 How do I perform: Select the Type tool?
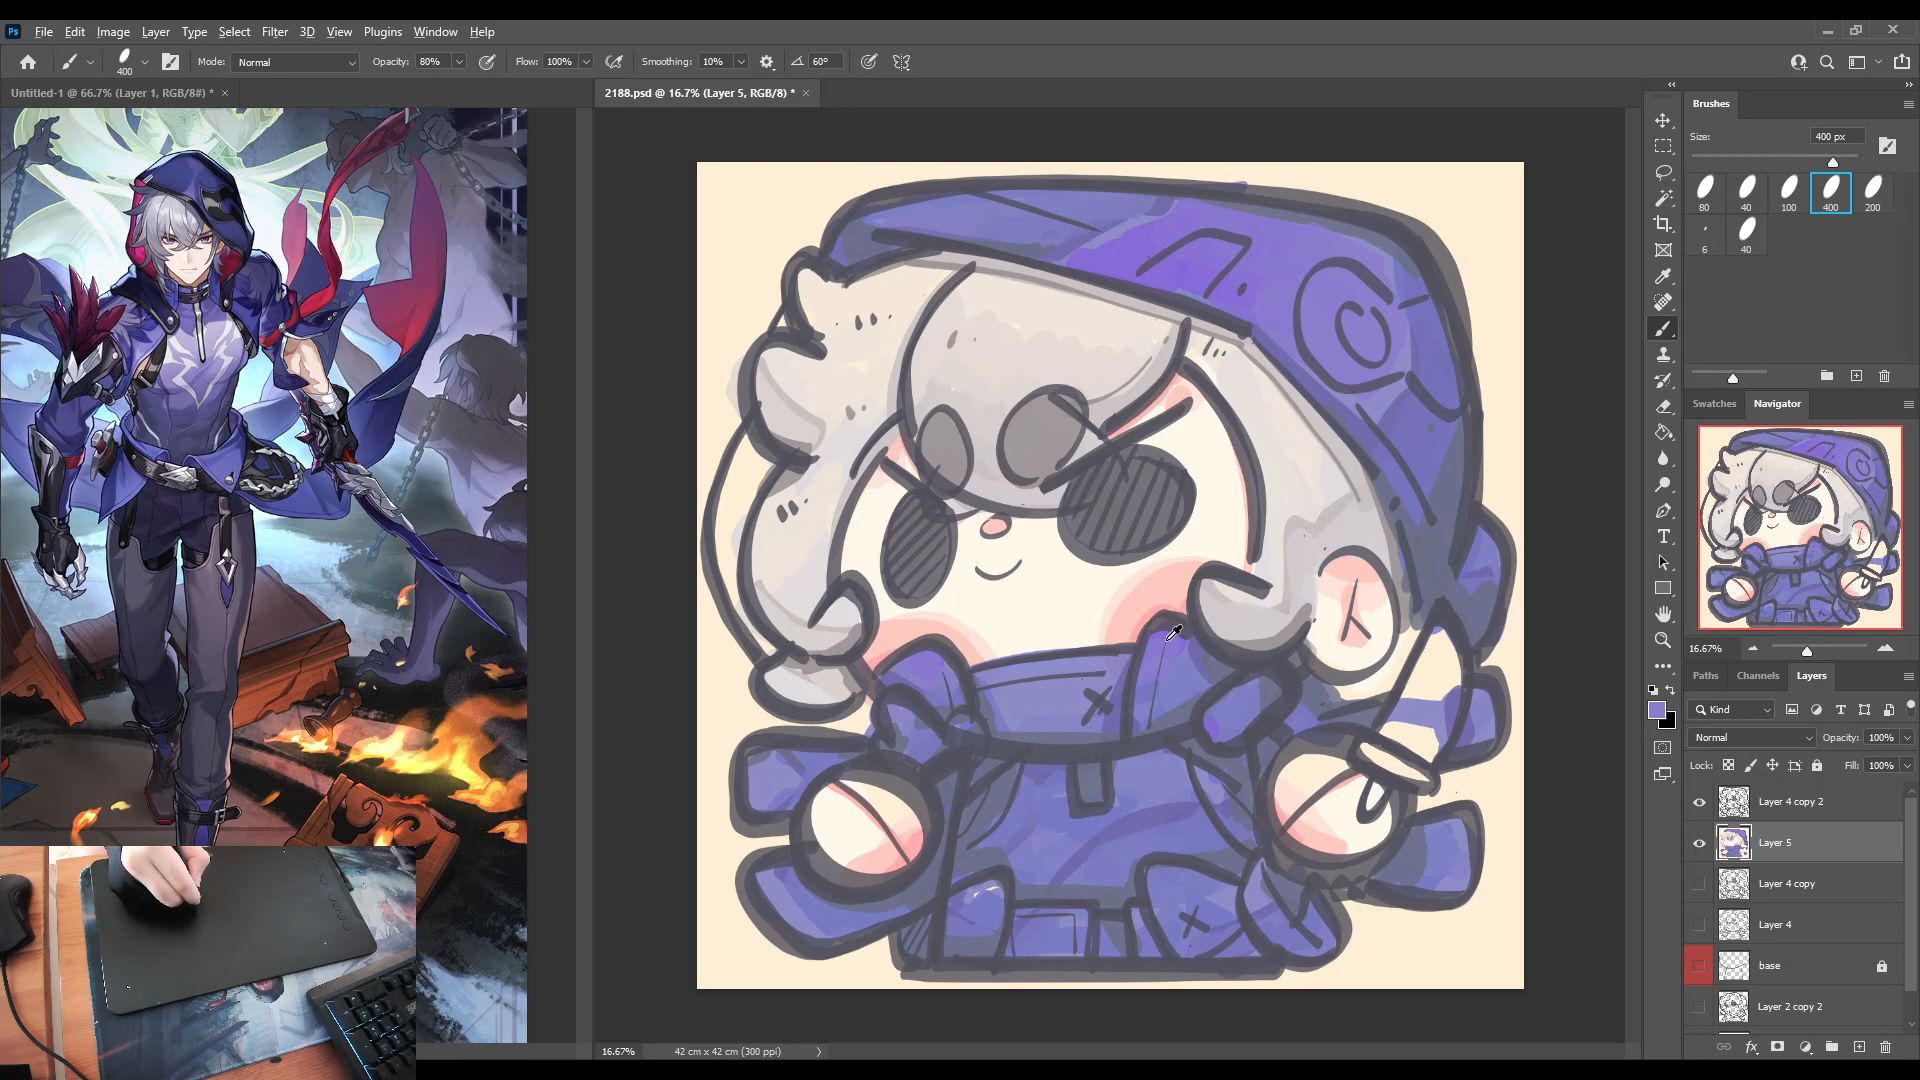(1663, 537)
